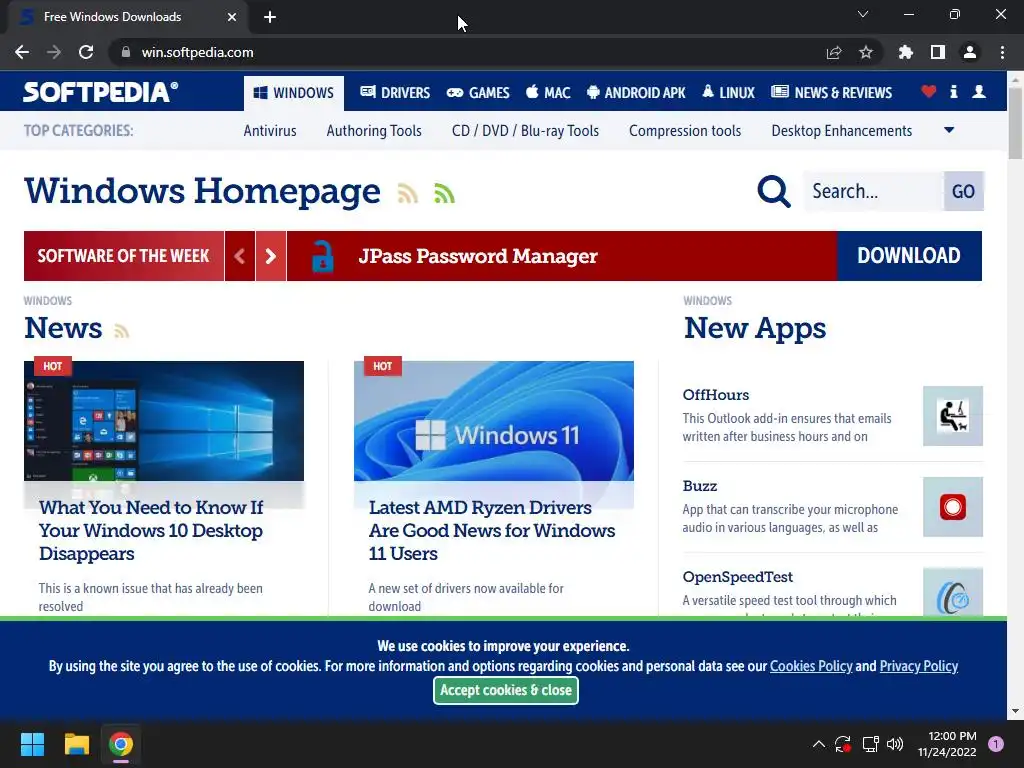Open the Privacy Policy link
Viewport: 1024px width, 768px height.
pos(919,666)
